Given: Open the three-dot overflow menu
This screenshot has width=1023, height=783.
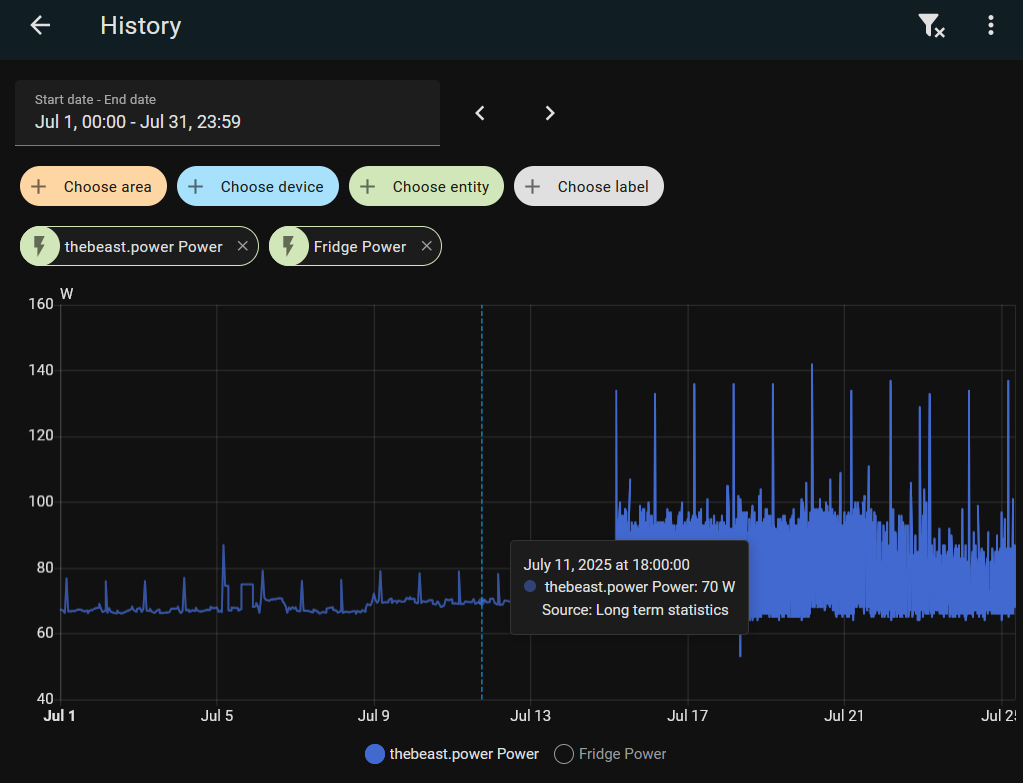Looking at the screenshot, I should 990,25.
